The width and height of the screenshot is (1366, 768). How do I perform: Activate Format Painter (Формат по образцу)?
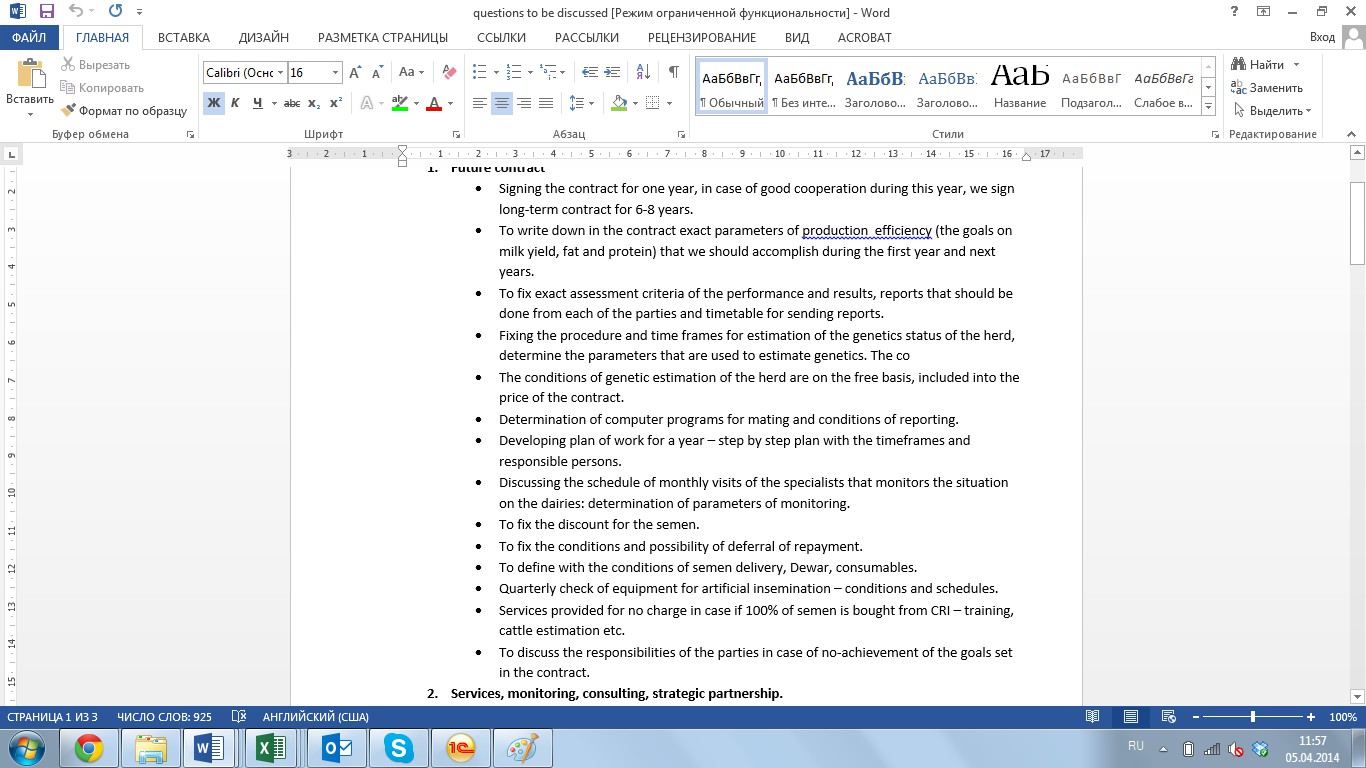[x=124, y=111]
